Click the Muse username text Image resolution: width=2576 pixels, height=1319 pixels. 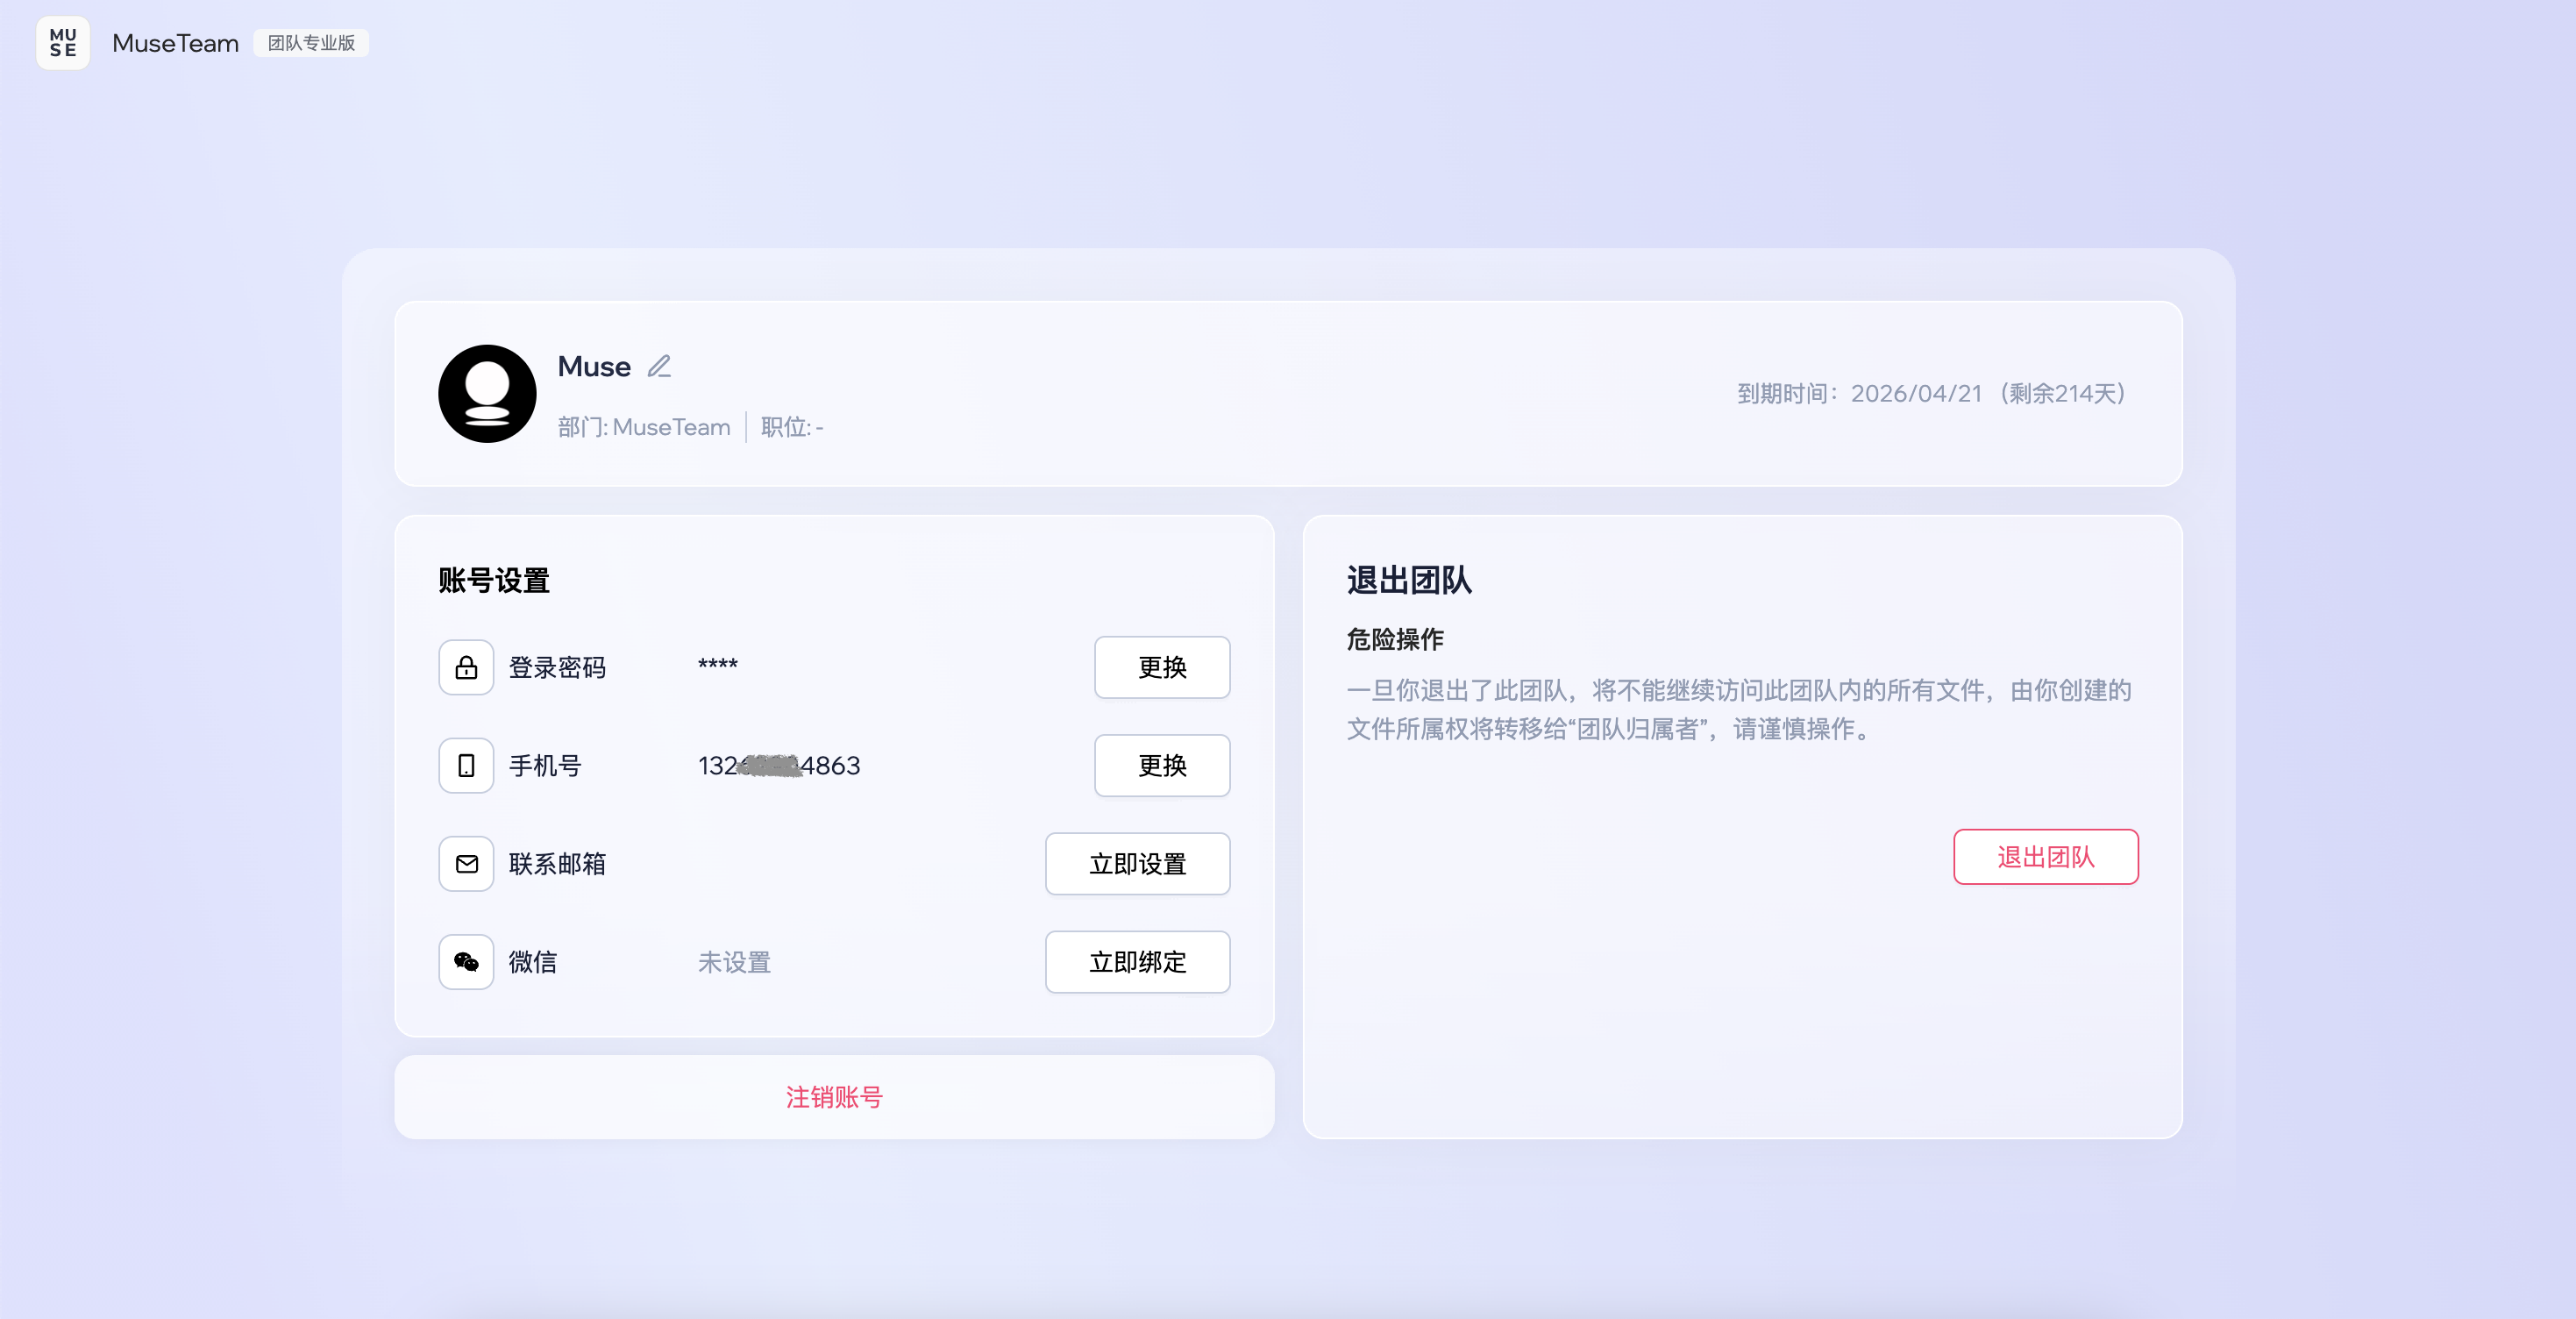[594, 367]
